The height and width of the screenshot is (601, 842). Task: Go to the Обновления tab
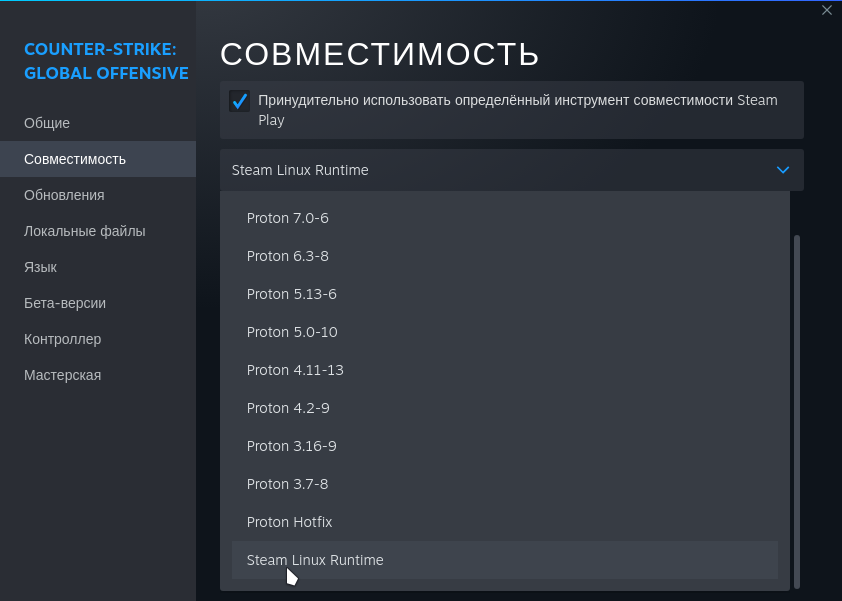coord(98,195)
